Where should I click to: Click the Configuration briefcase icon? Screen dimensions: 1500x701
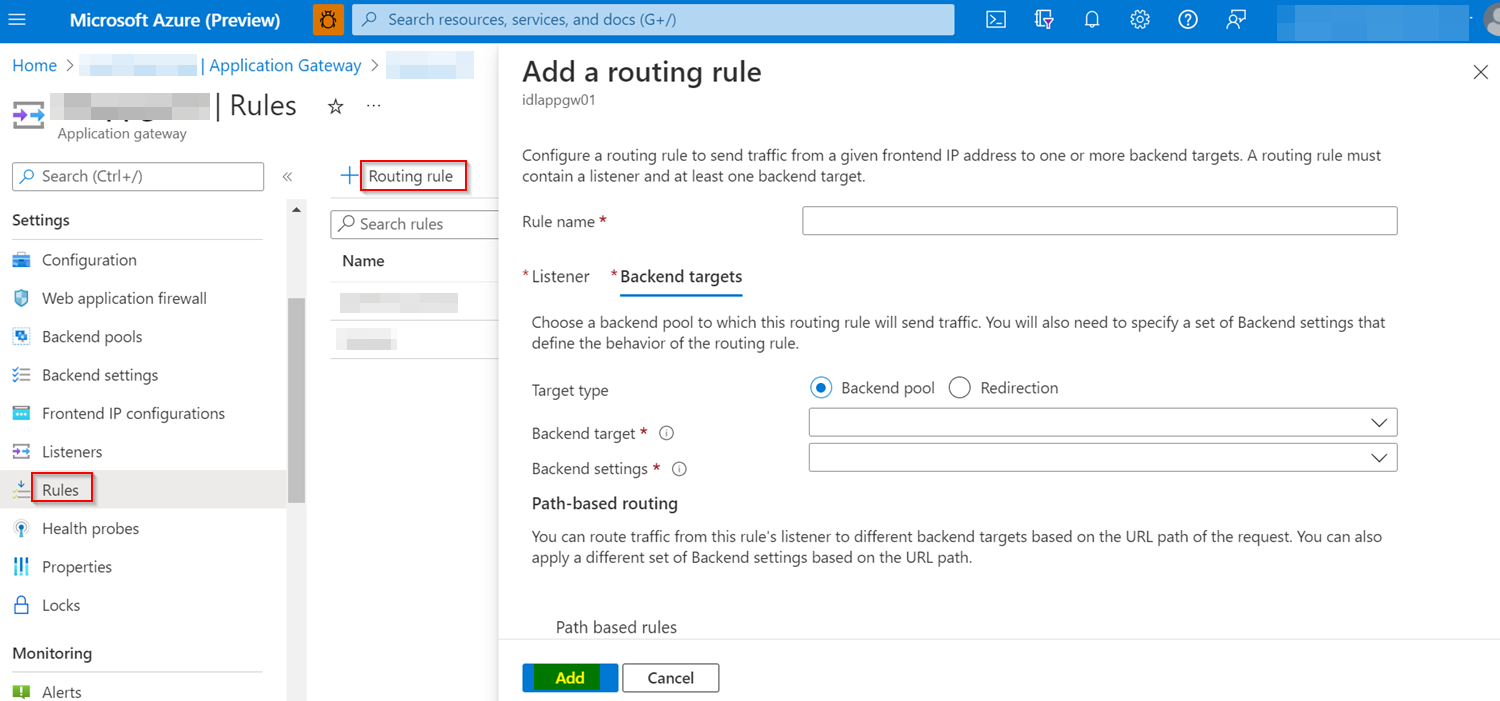coord(21,260)
